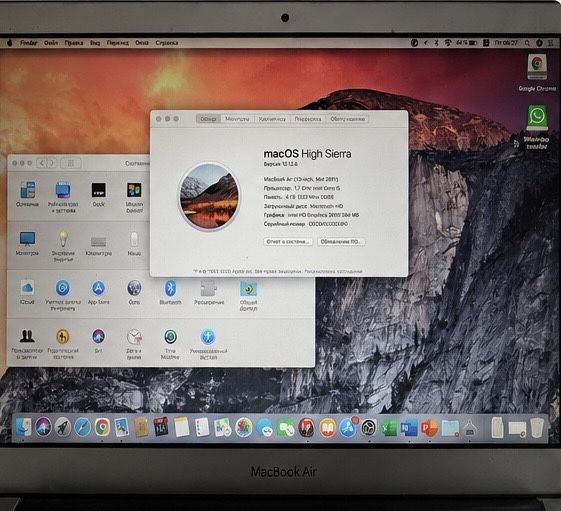Switch to the Обслуживание (Service) tab
561x511 pixels.
tap(347, 119)
